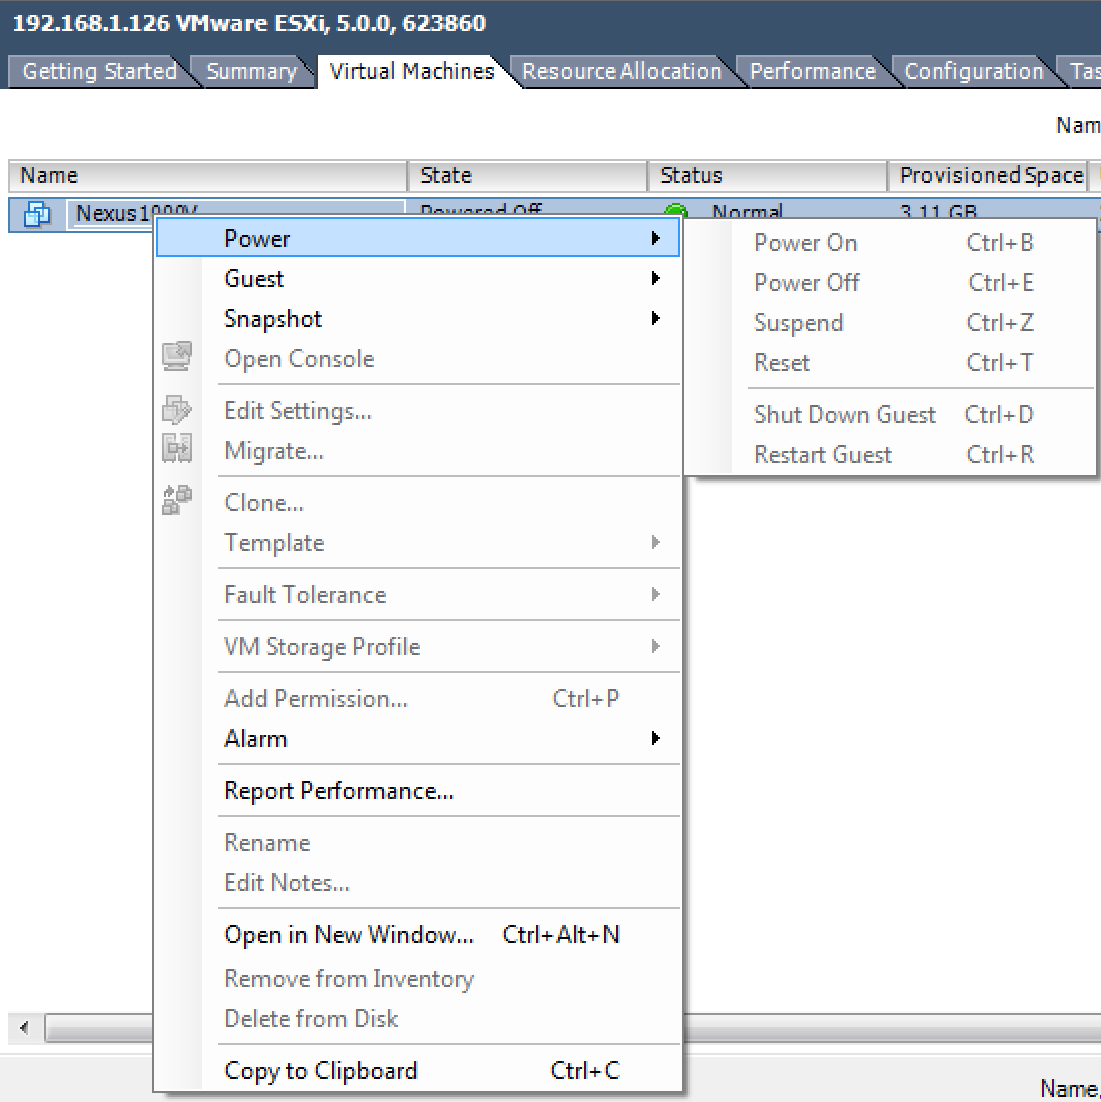Click the Open Console monitor icon
The height and width of the screenshot is (1102, 1101).
[x=176, y=356]
